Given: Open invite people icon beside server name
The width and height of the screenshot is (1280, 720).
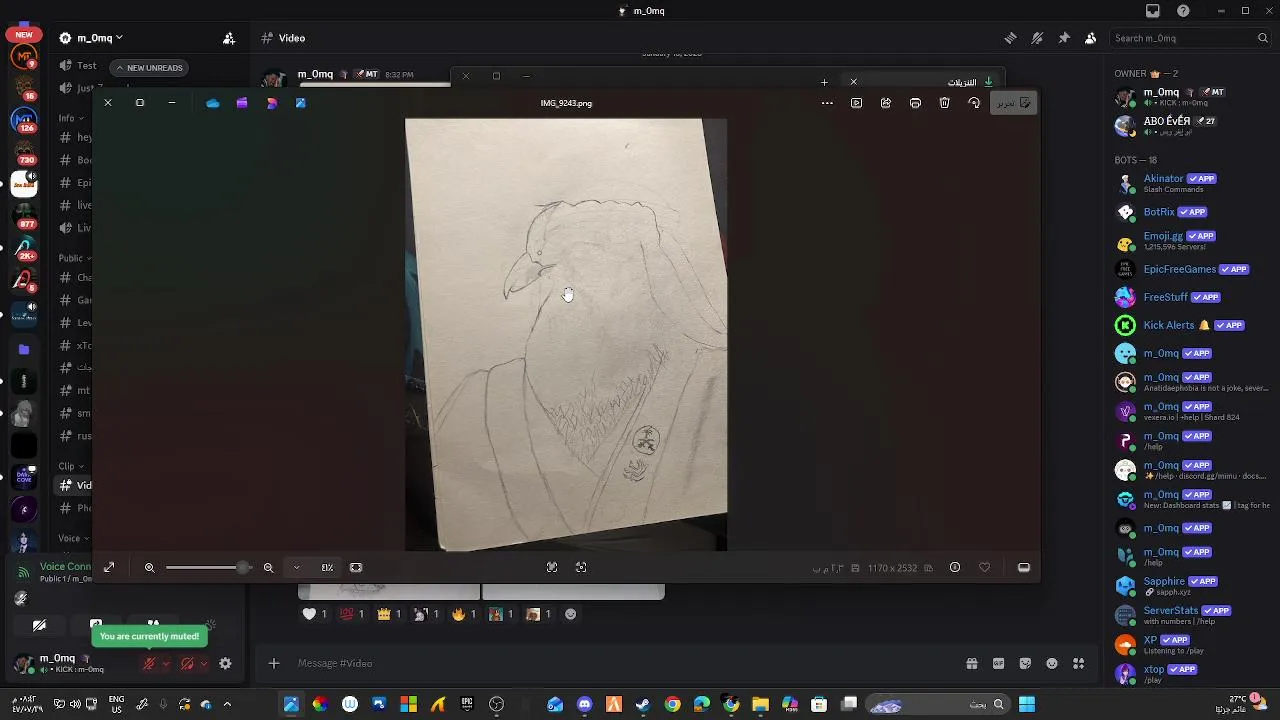Looking at the screenshot, I should click(x=229, y=38).
